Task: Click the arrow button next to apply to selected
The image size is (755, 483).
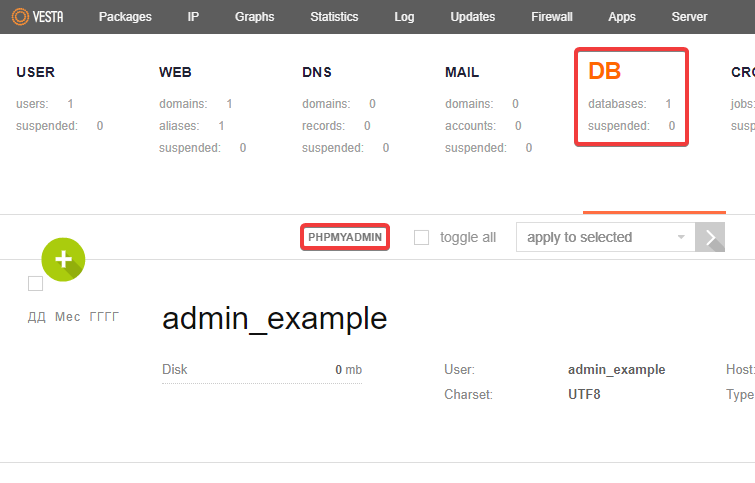Action: coord(710,237)
